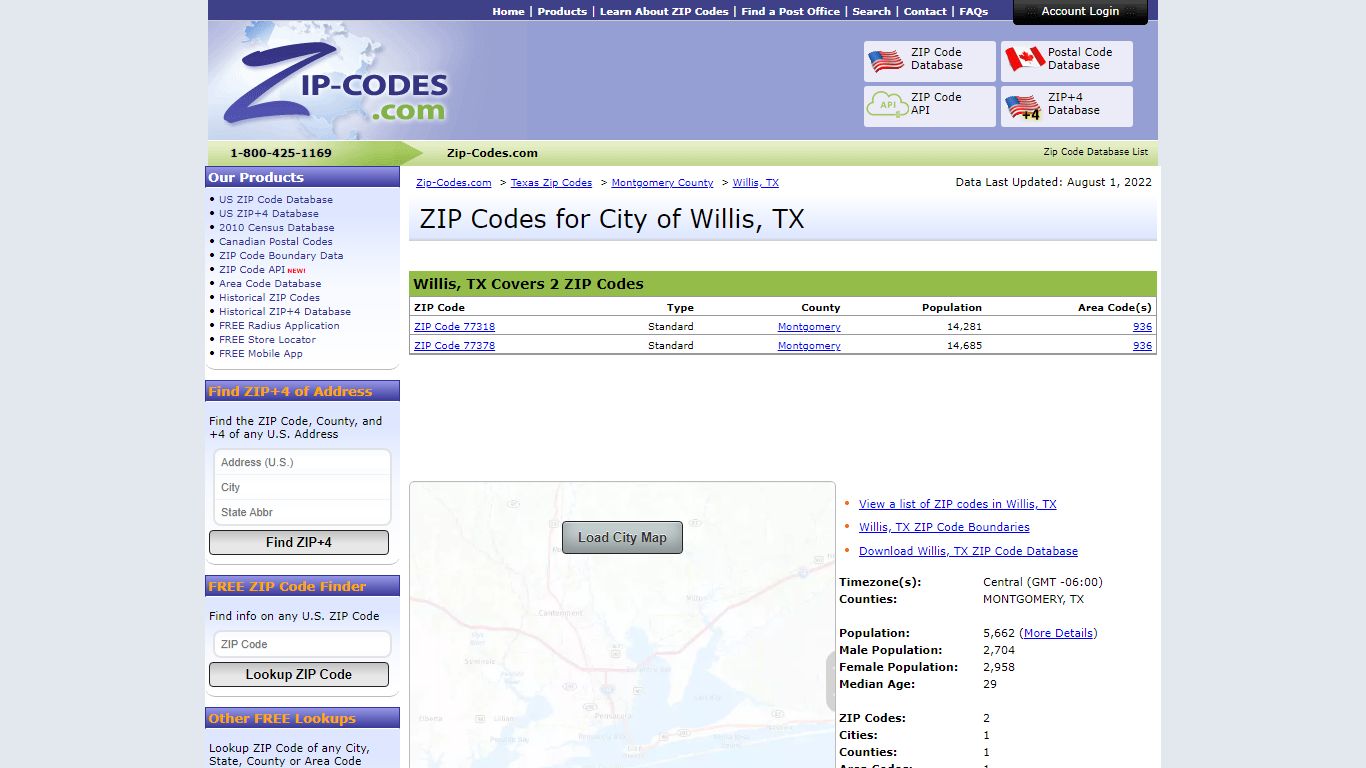This screenshot has width=1366, height=768.
Task: Click Texas Zip Codes breadcrumb link
Action: point(551,183)
